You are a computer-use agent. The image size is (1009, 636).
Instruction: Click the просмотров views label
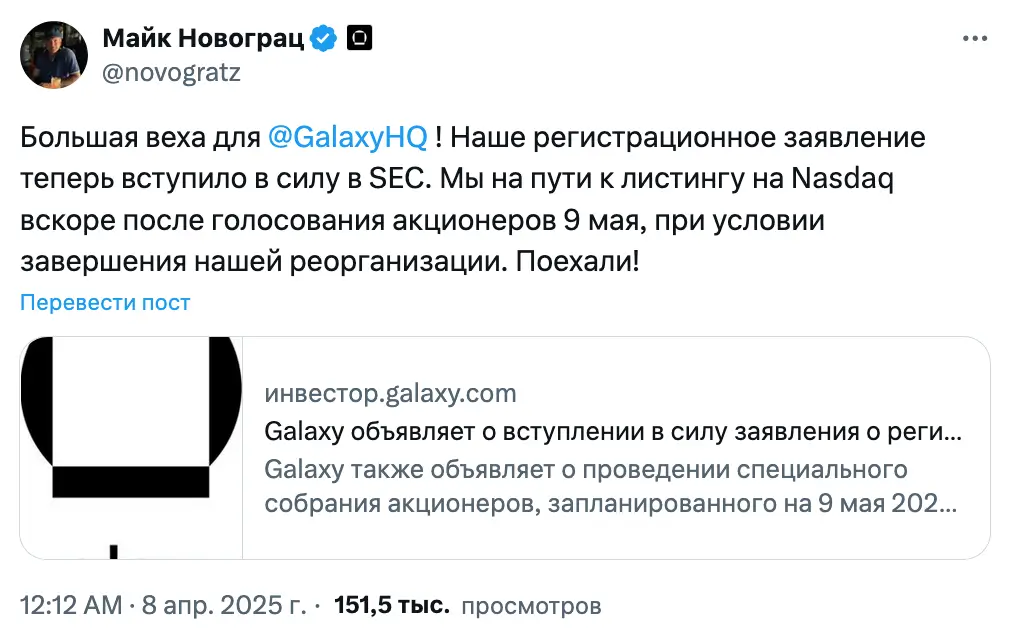tap(532, 605)
